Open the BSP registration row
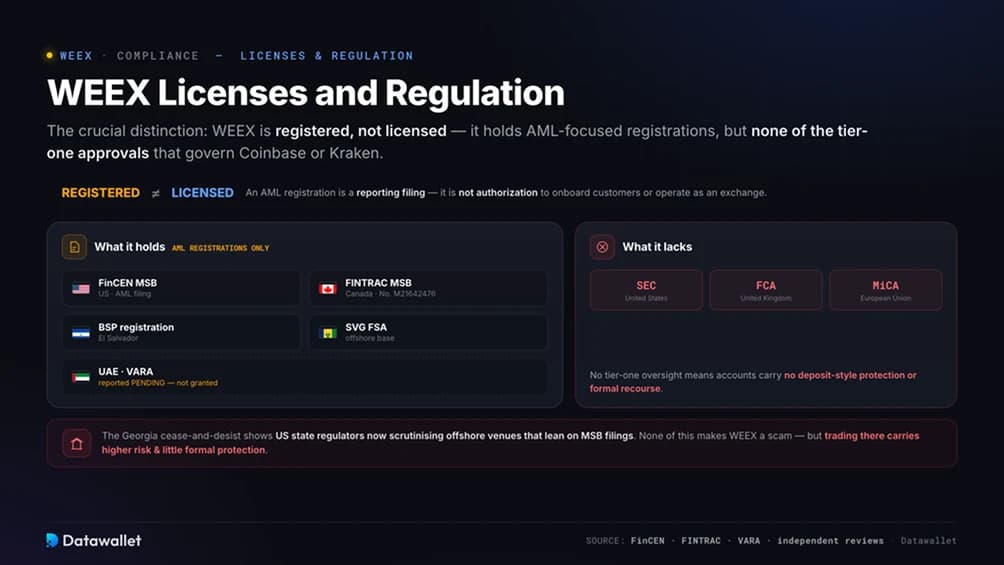 [181, 332]
